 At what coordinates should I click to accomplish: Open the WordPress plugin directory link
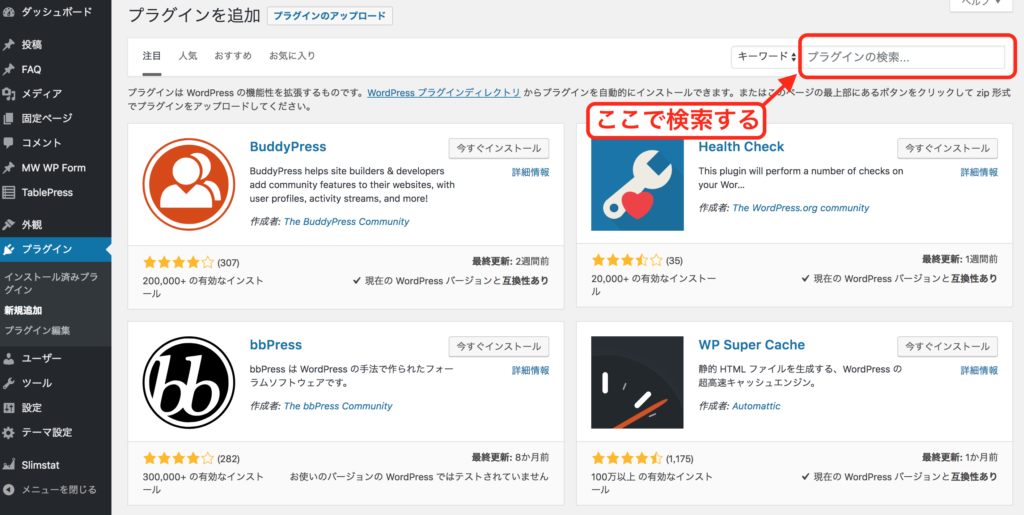pyautogui.click(x=444, y=92)
